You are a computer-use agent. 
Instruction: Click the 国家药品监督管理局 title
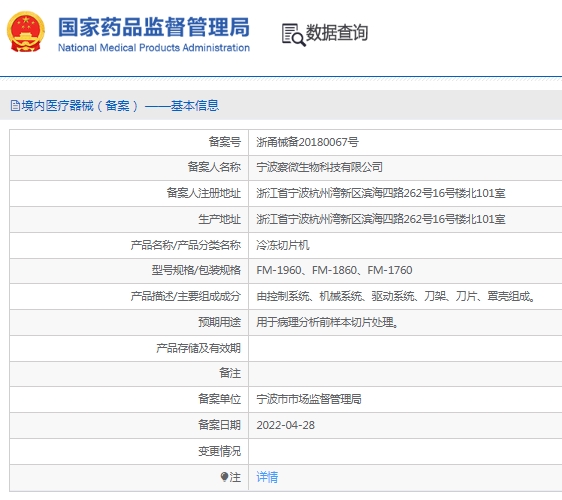pos(154,27)
